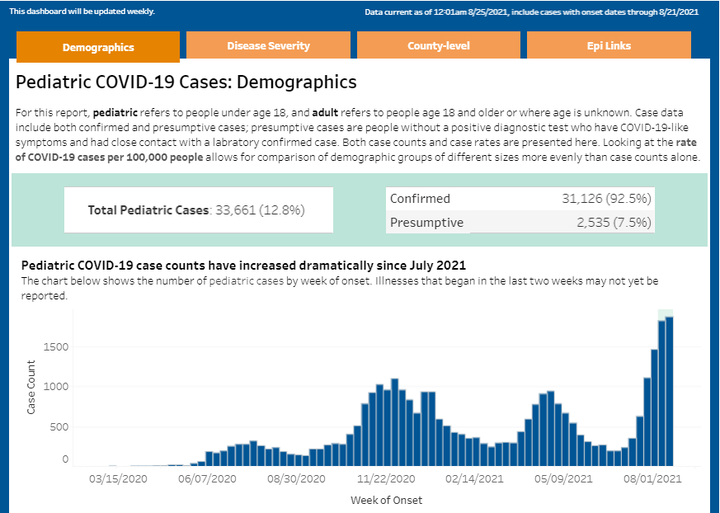The width and height of the screenshot is (720, 513).
Task: Click the 08/30/2020 x-axis label
Action: tap(297, 479)
